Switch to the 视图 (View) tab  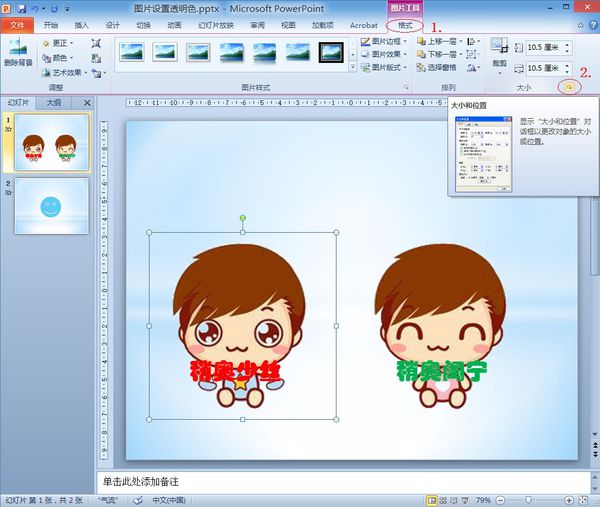point(288,25)
